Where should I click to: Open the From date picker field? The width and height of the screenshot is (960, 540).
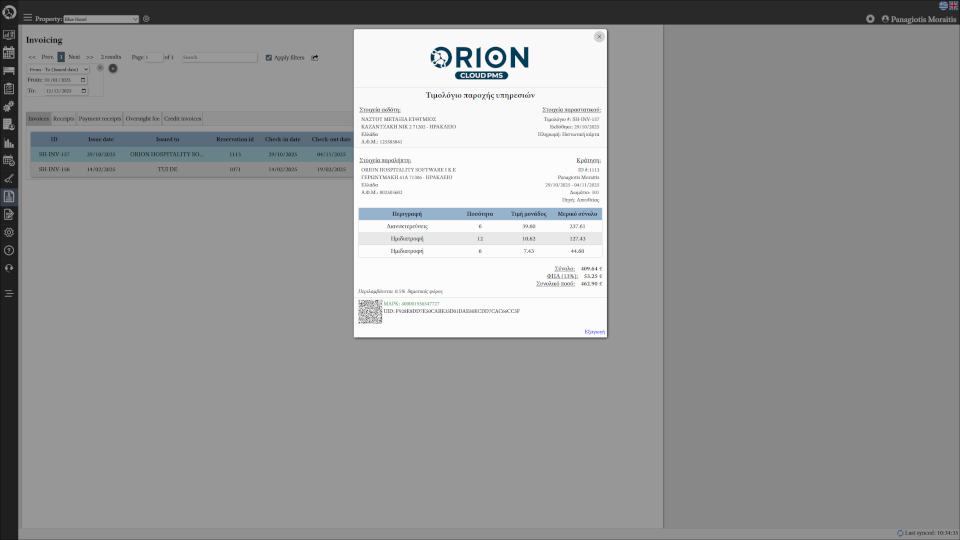tap(65, 79)
